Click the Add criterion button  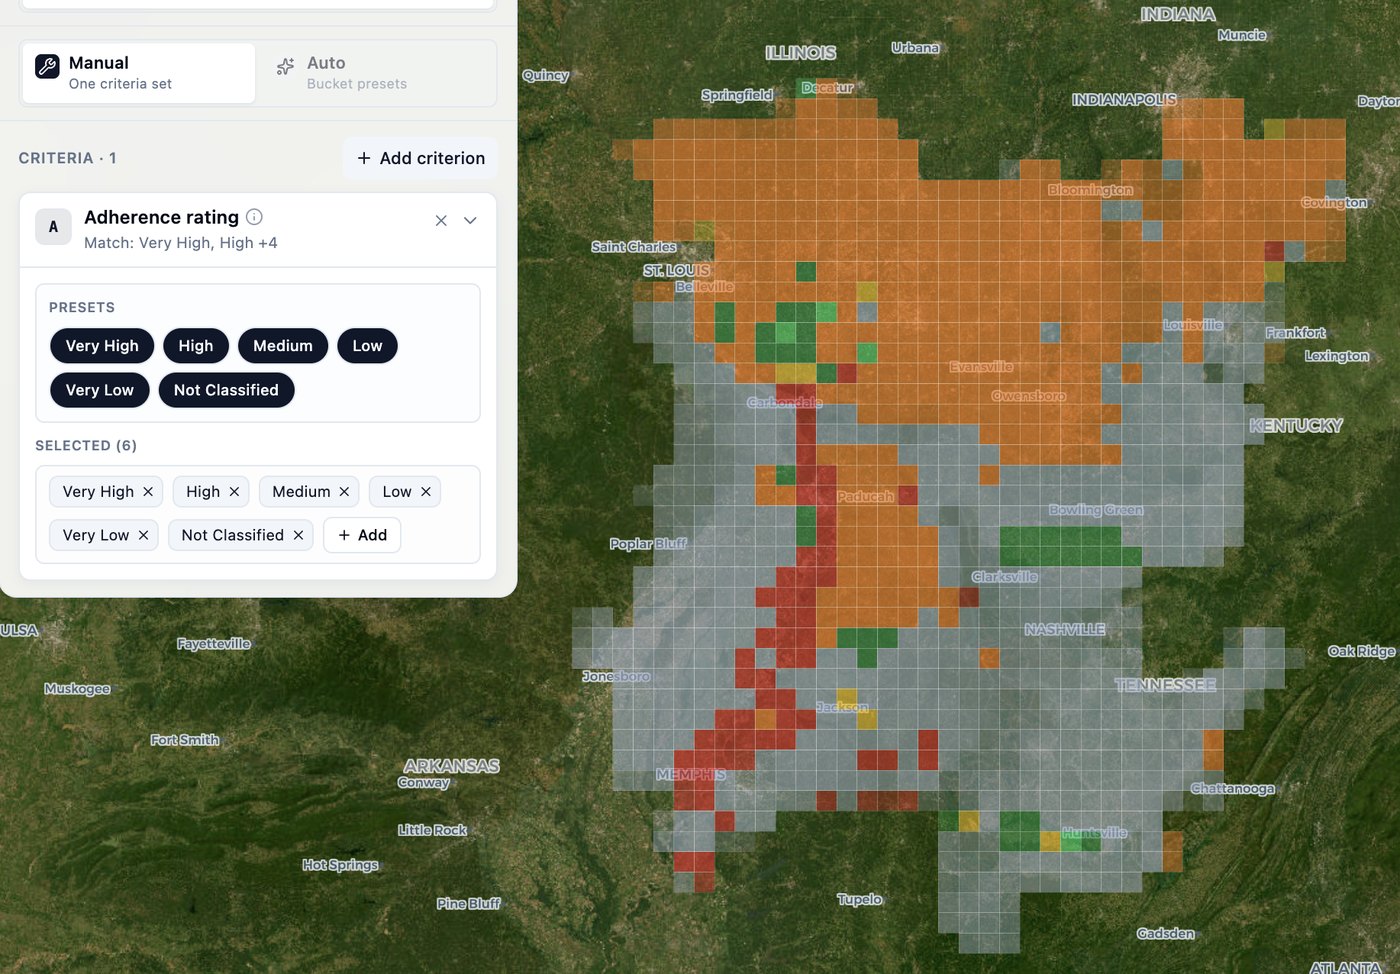(420, 158)
